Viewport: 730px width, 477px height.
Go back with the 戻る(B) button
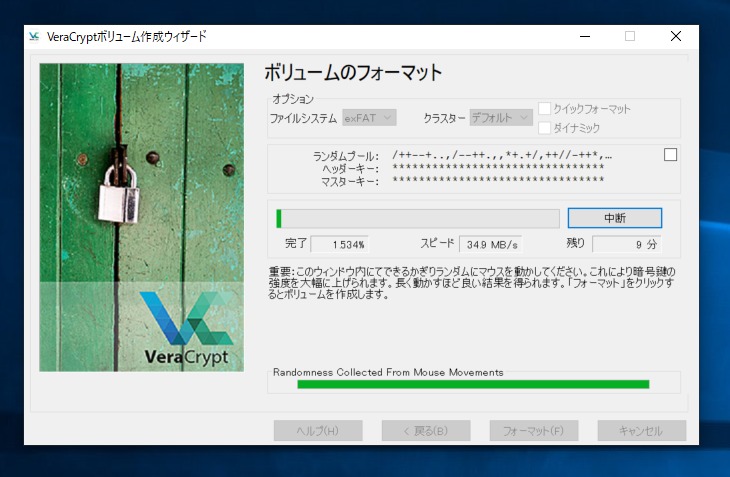pyautogui.click(x=426, y=431)
